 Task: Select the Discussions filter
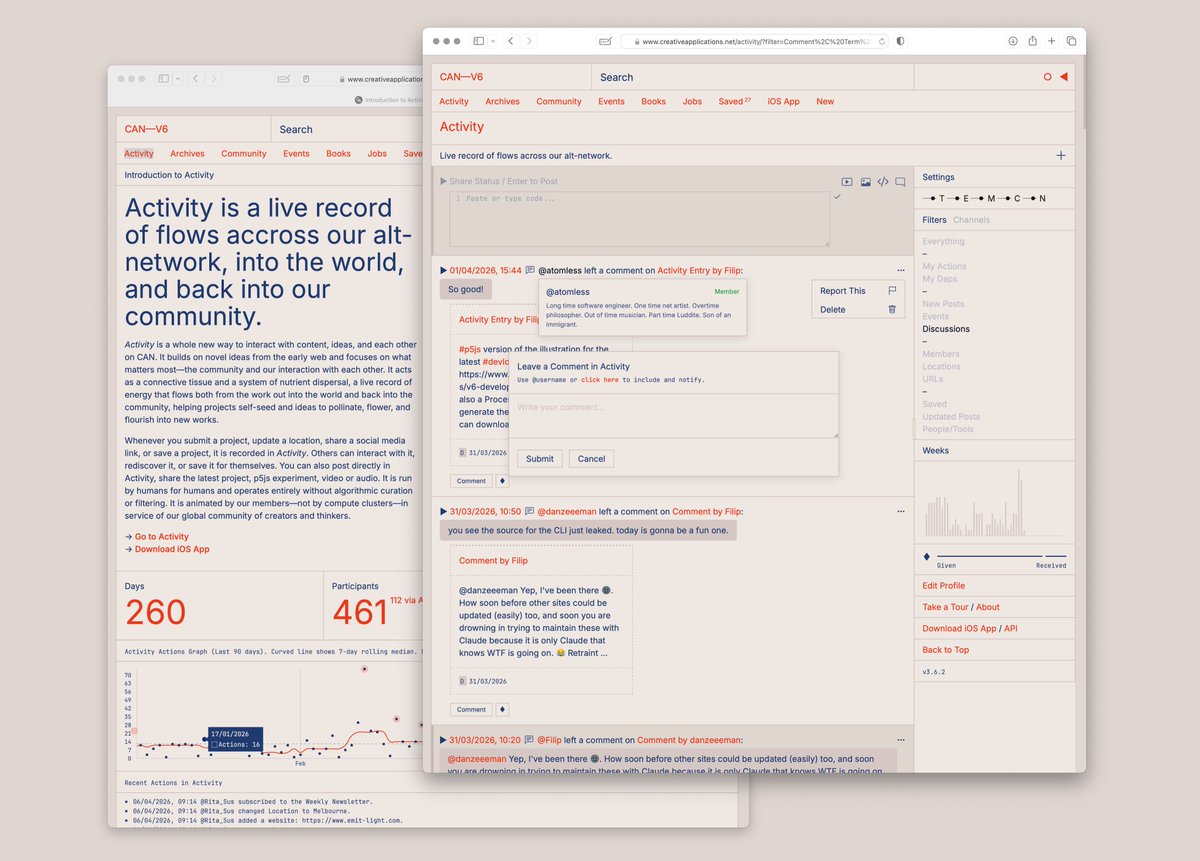tap(946, 329)
